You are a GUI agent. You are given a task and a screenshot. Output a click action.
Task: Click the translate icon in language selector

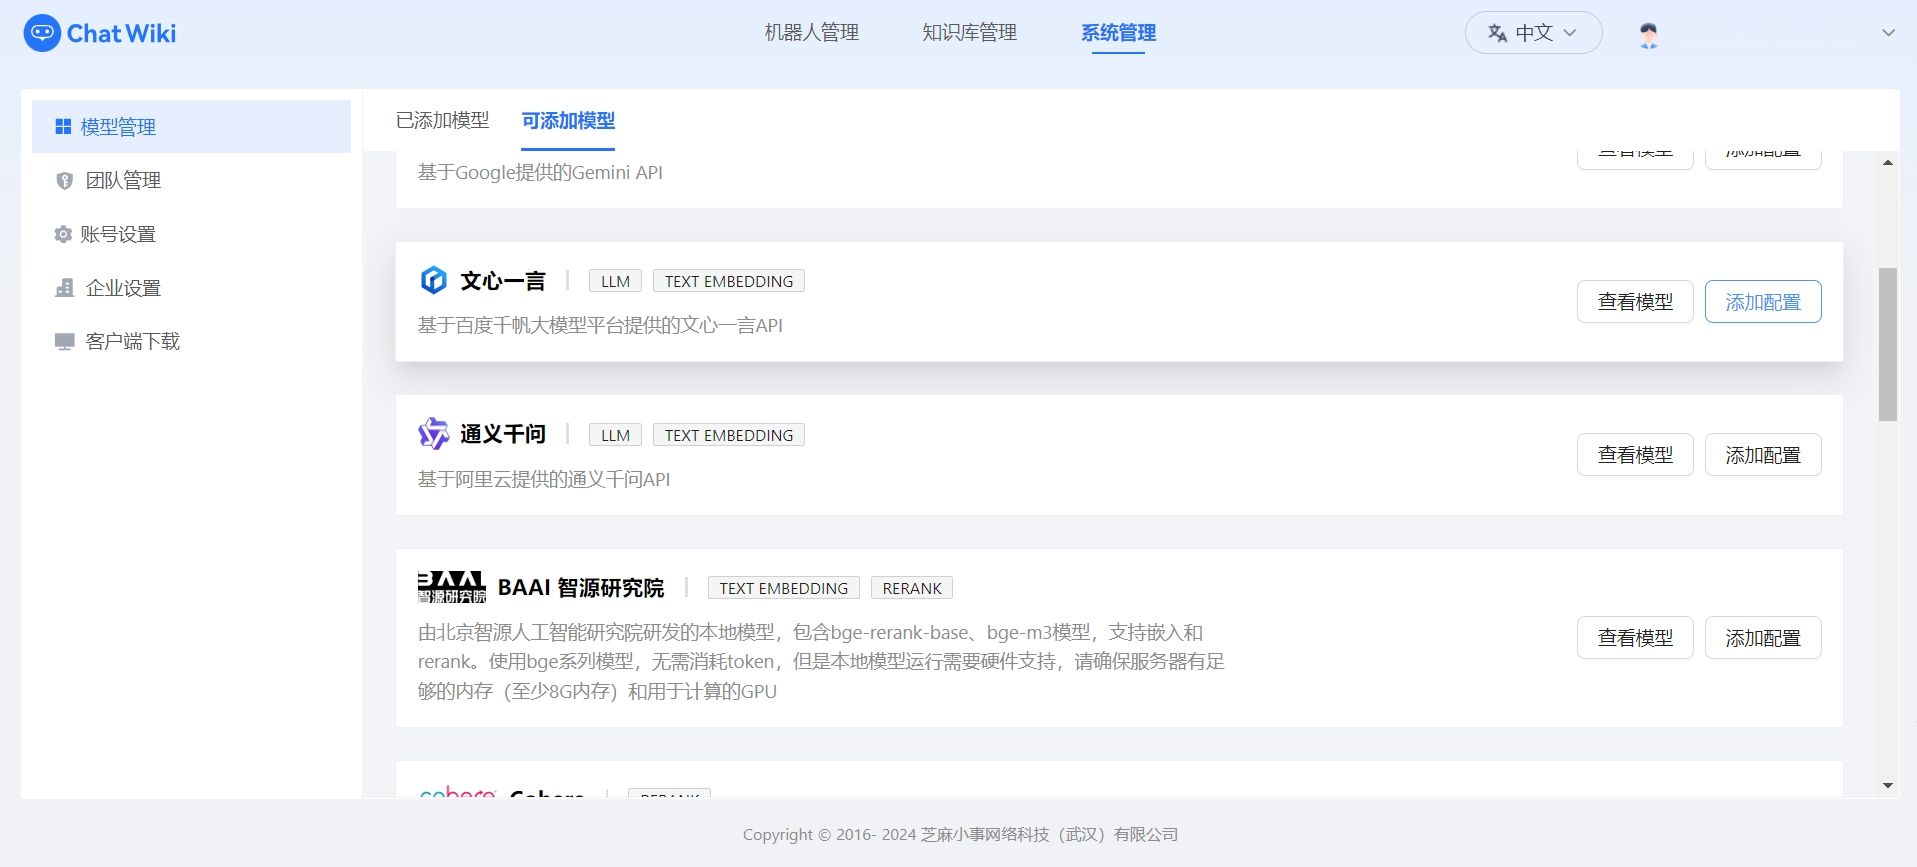pos(1497,33)
